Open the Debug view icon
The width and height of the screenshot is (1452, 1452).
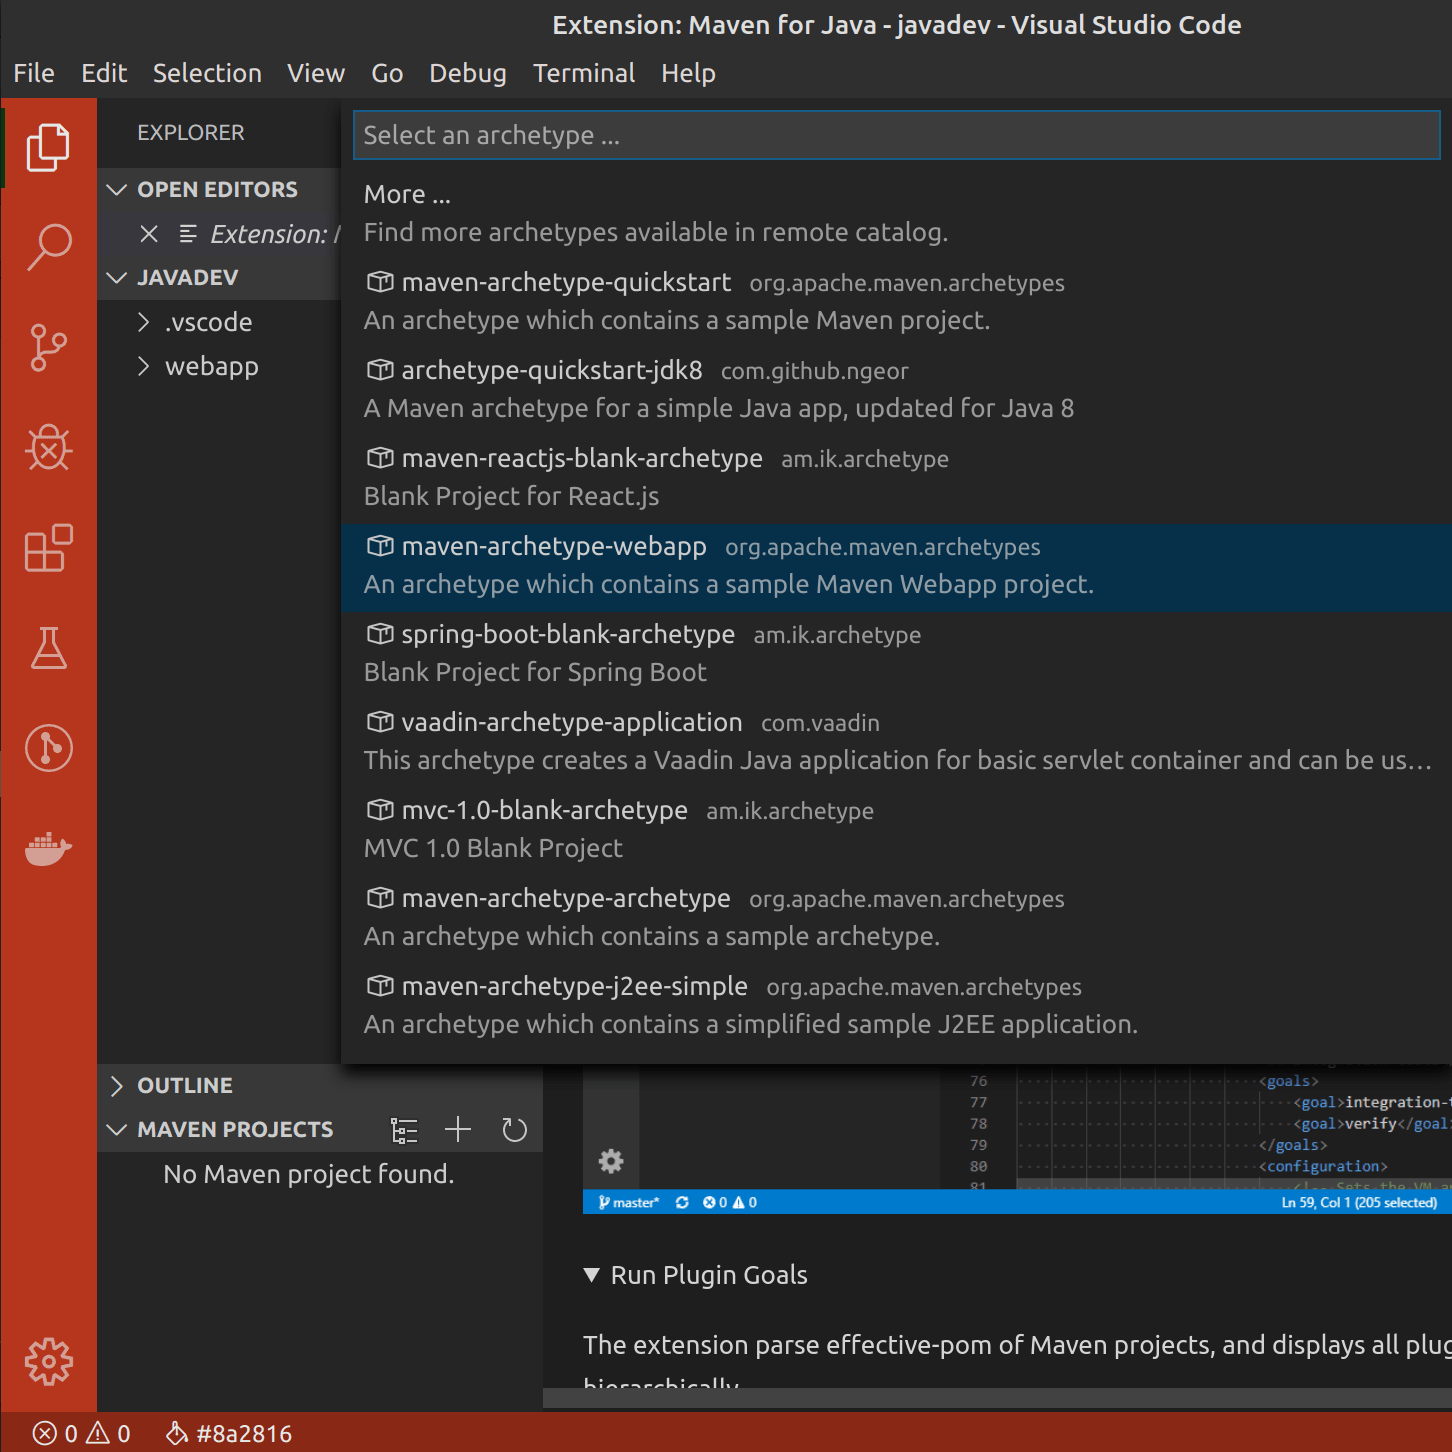[48, 447]
